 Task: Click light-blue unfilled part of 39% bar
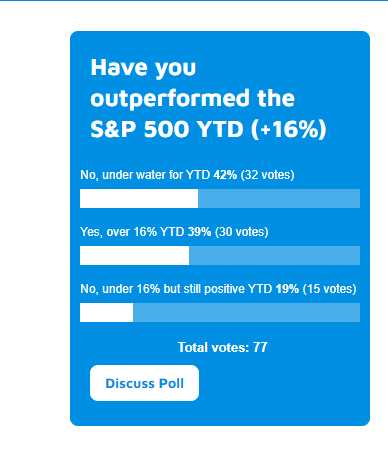(275, 256)
